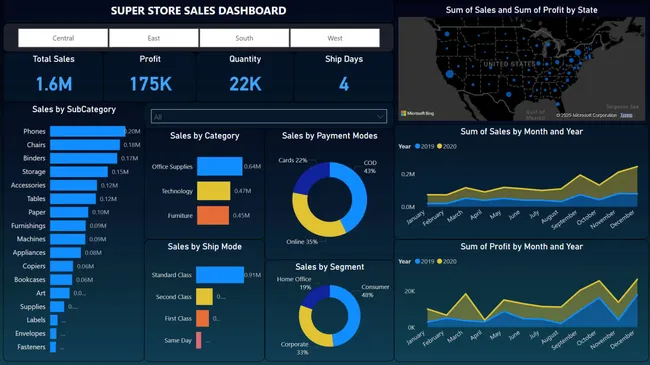This screenshot has height=365, width=650.
Task: Select the Tables bar in SubCategory chart
Action: click(73, 199)
